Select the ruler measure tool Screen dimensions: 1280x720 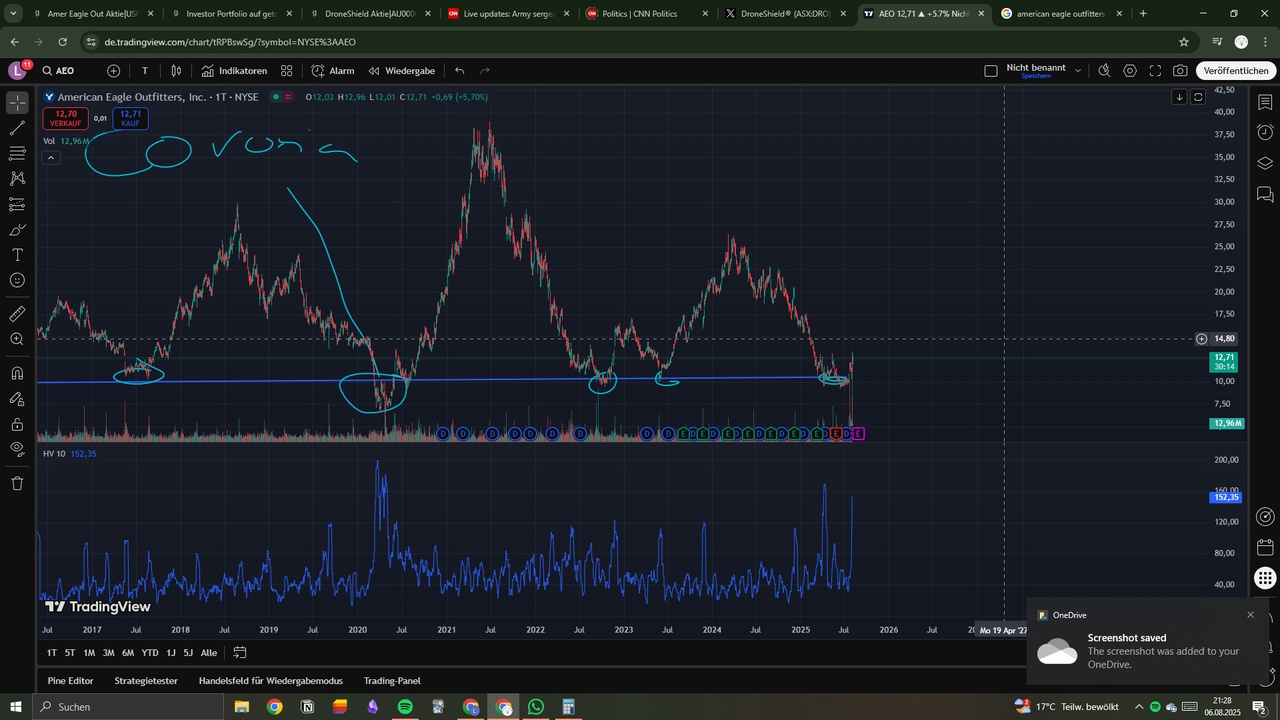[x=17, y=314]
